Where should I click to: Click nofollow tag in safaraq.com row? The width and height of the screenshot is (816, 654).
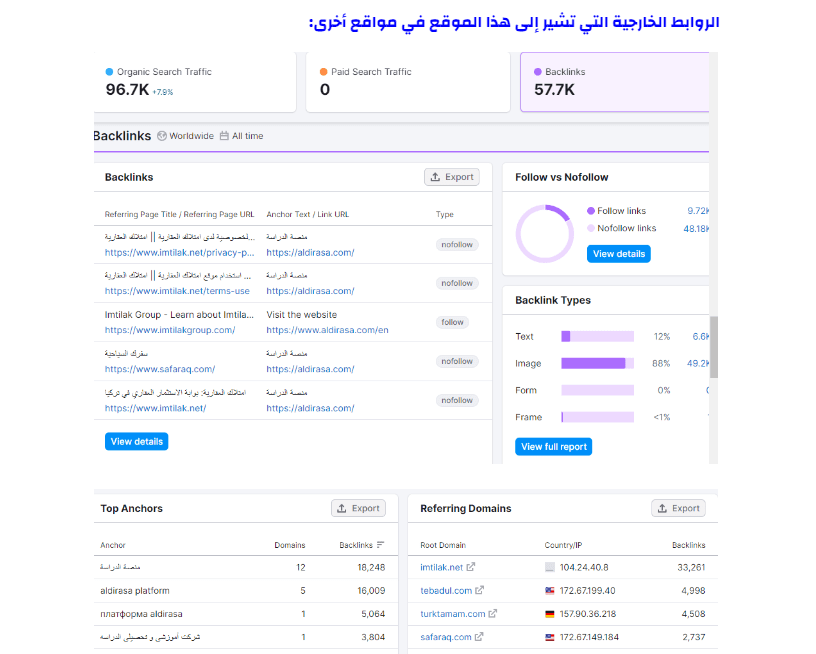(x=457, y=361)
